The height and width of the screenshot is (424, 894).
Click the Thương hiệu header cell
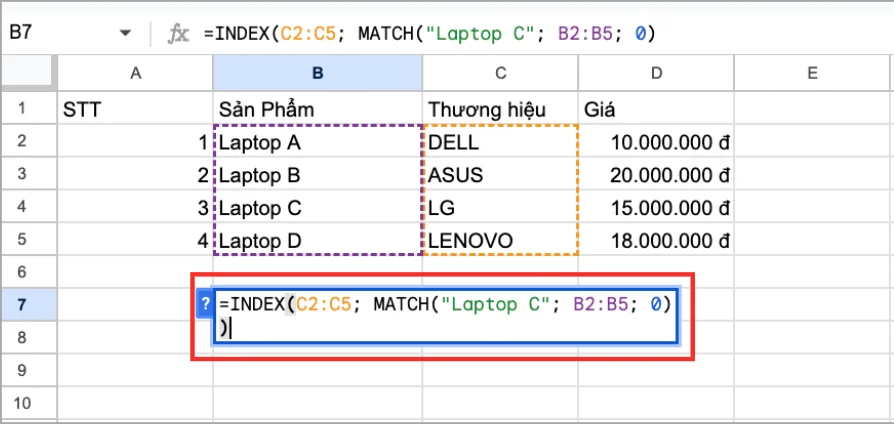(500, 108)
